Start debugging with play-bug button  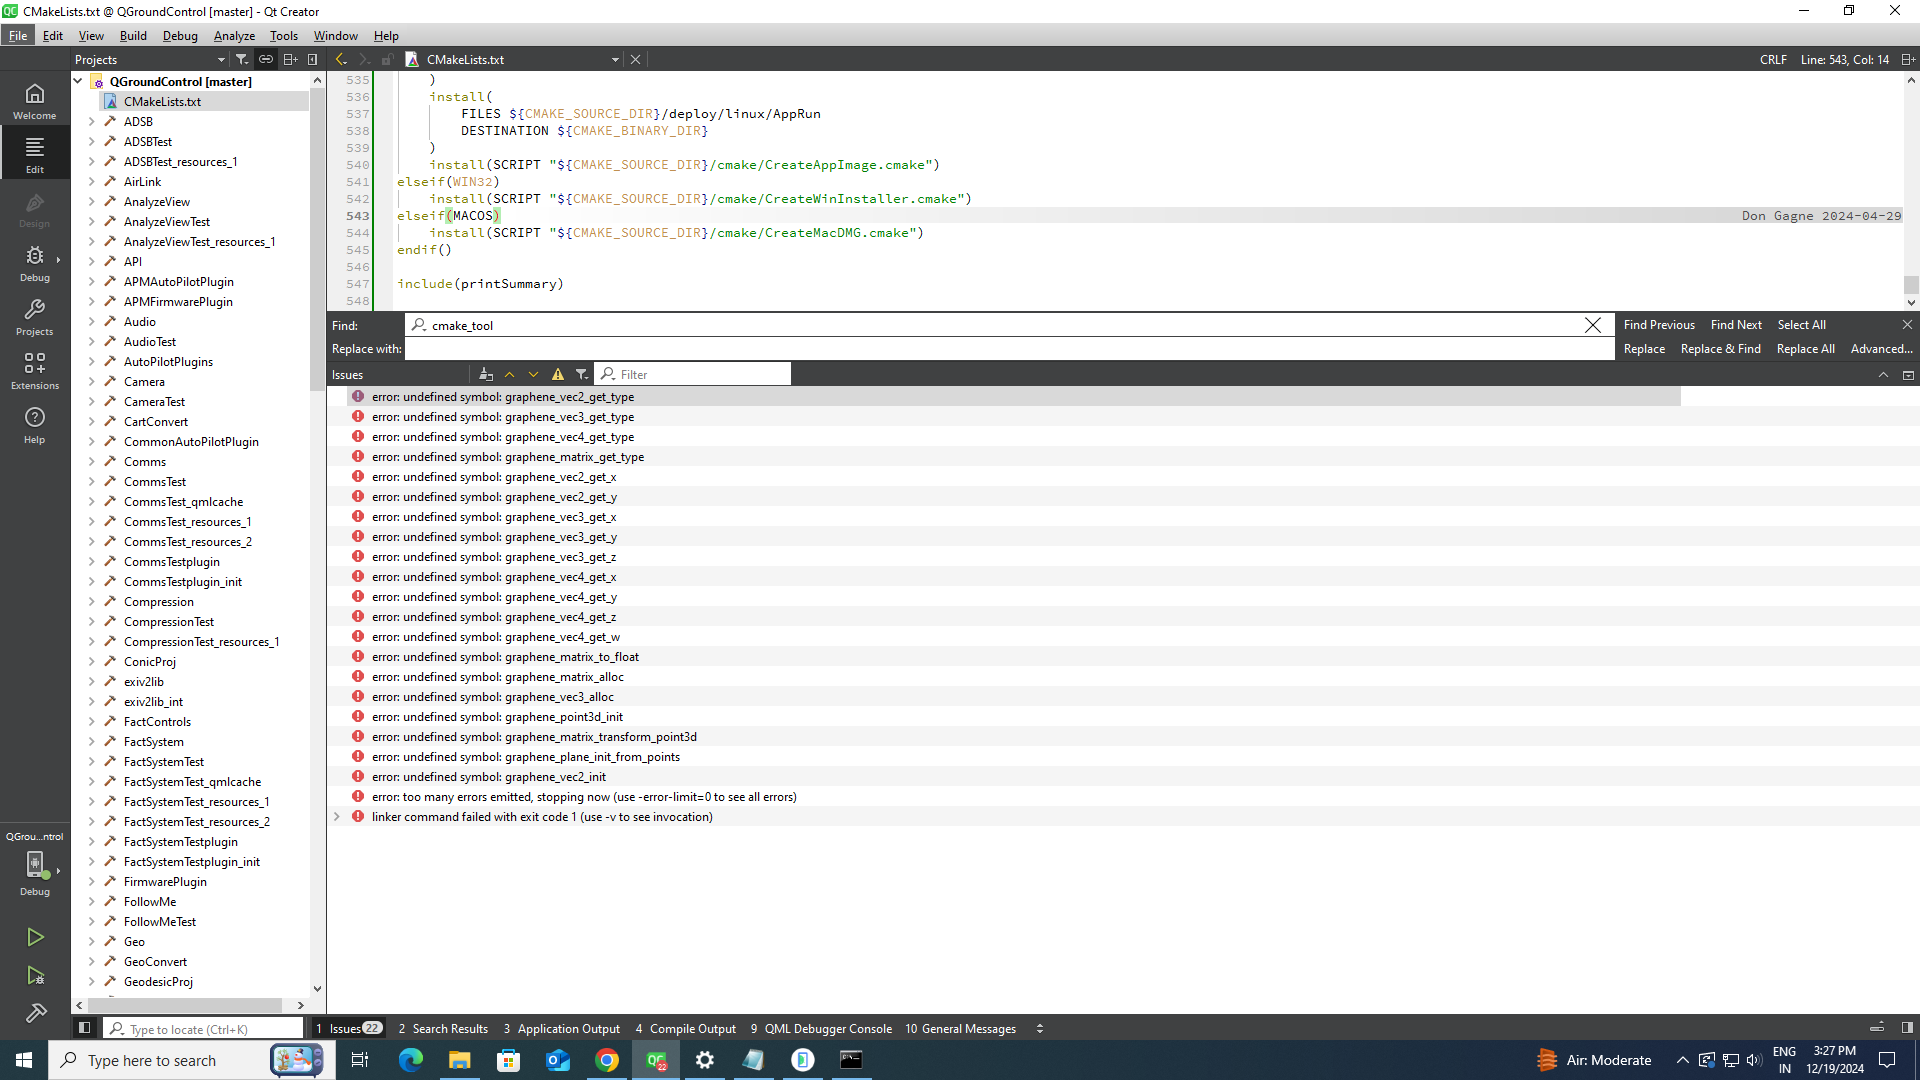35,975
